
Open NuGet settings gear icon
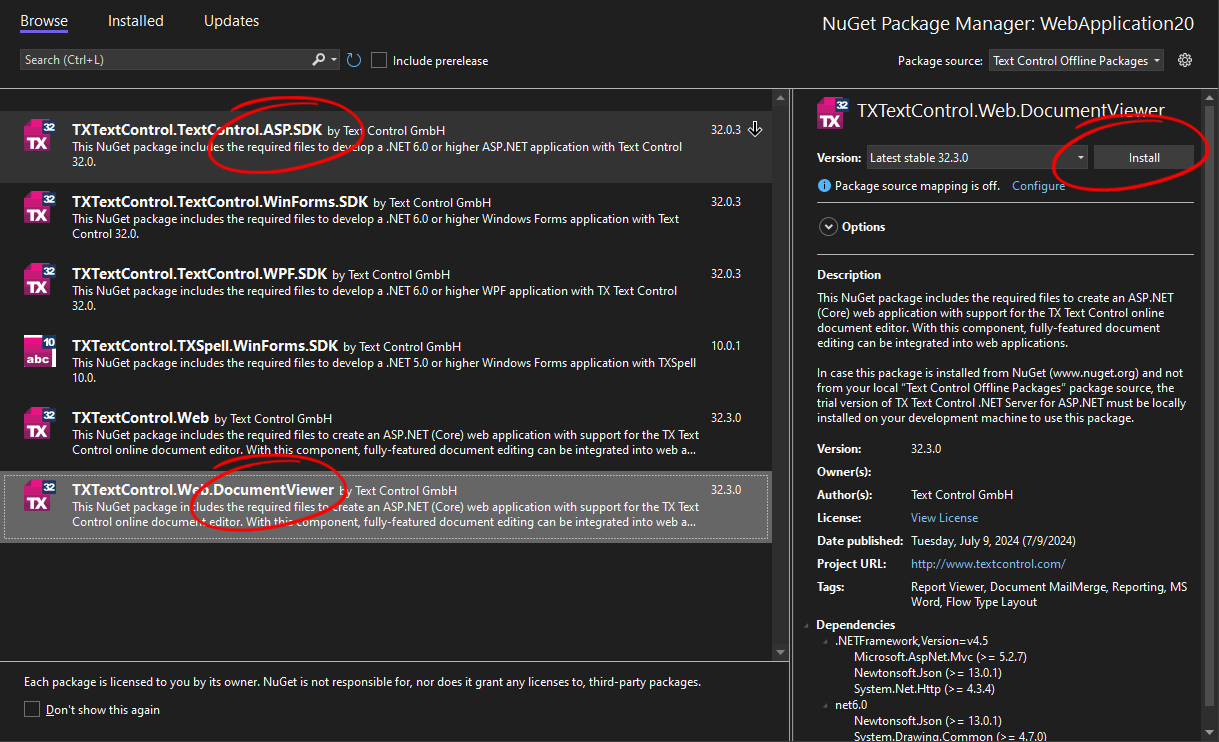click(x=1185, y=60)
